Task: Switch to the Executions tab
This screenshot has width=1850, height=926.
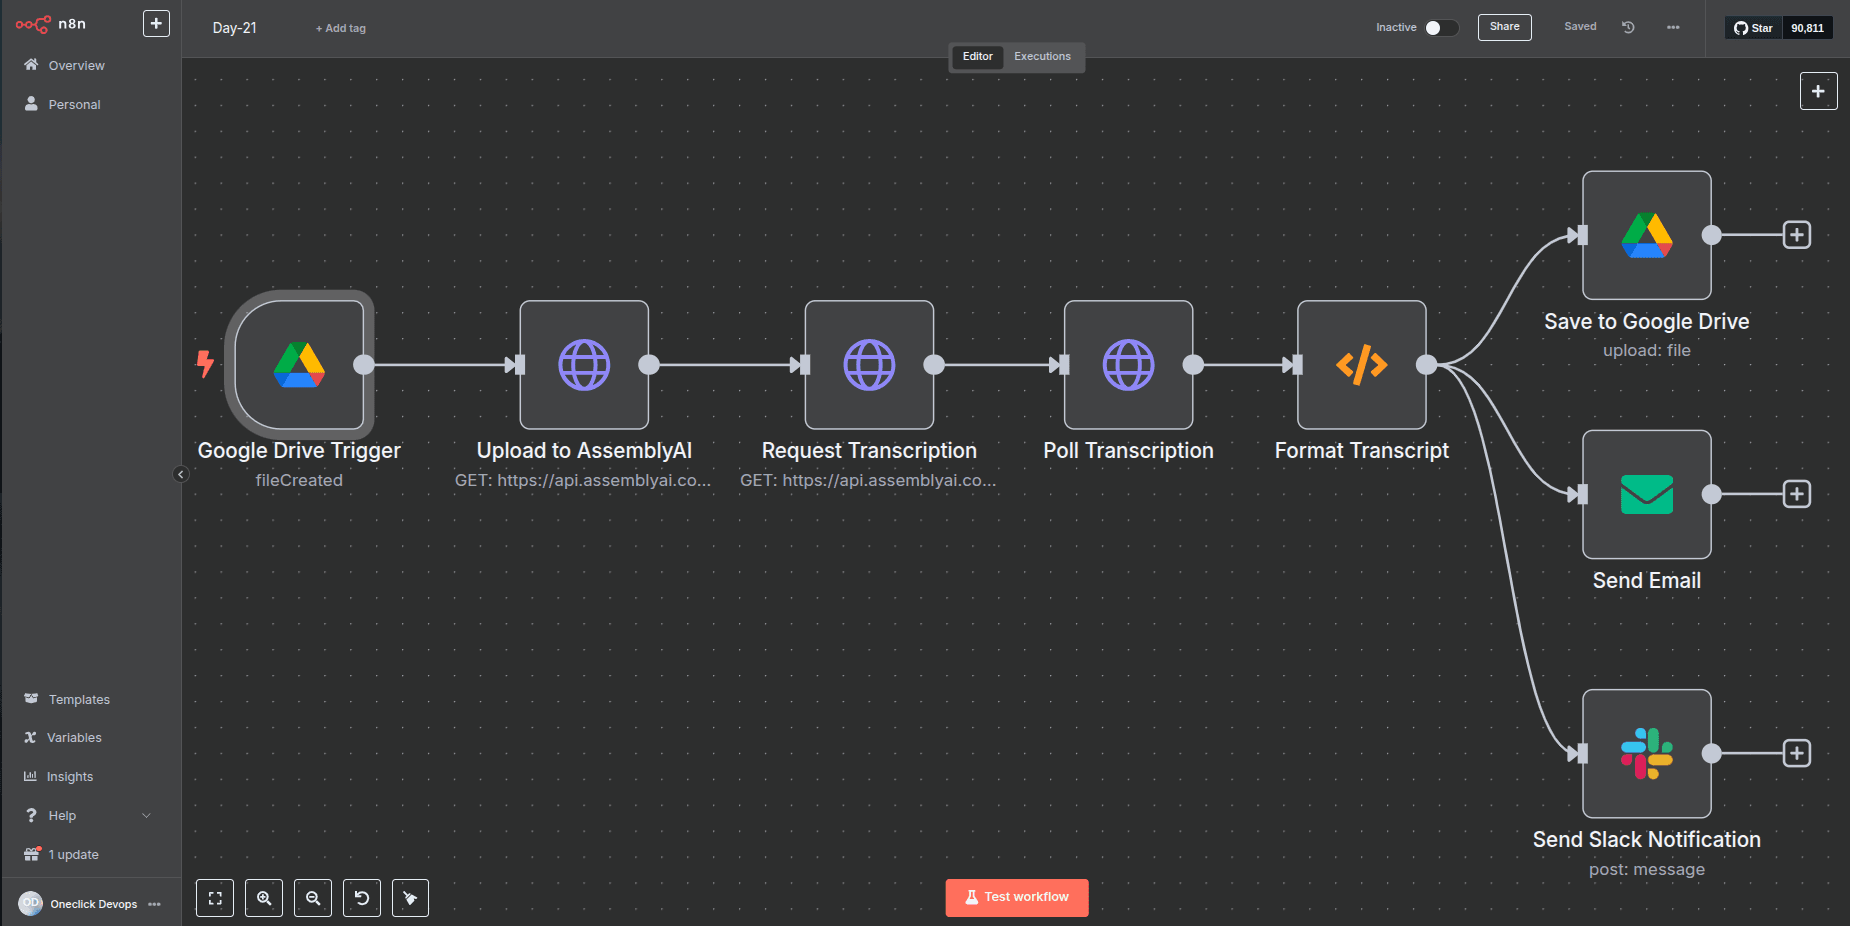Action: coord(1042,56)
